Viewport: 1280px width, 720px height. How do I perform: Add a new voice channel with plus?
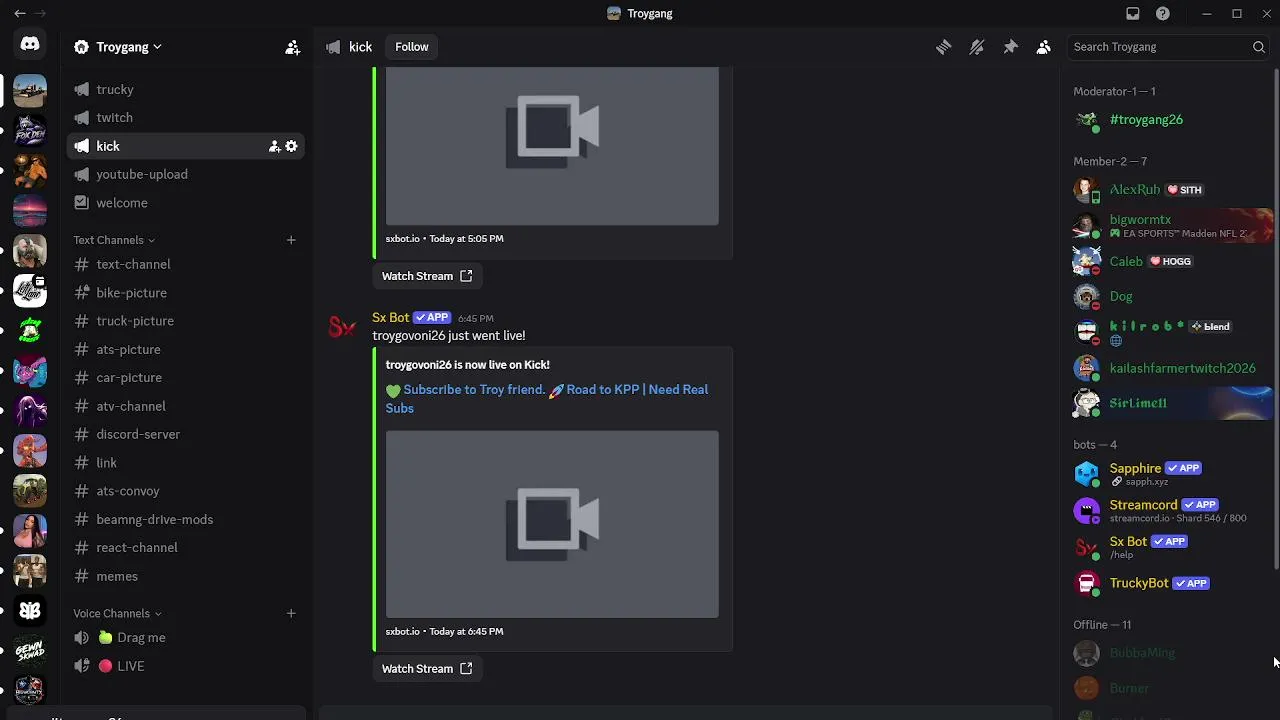point(291,613)
